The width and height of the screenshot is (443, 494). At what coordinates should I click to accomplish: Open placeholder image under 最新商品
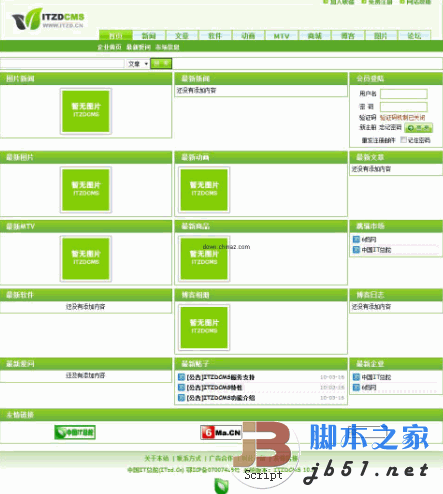[204, 259]
